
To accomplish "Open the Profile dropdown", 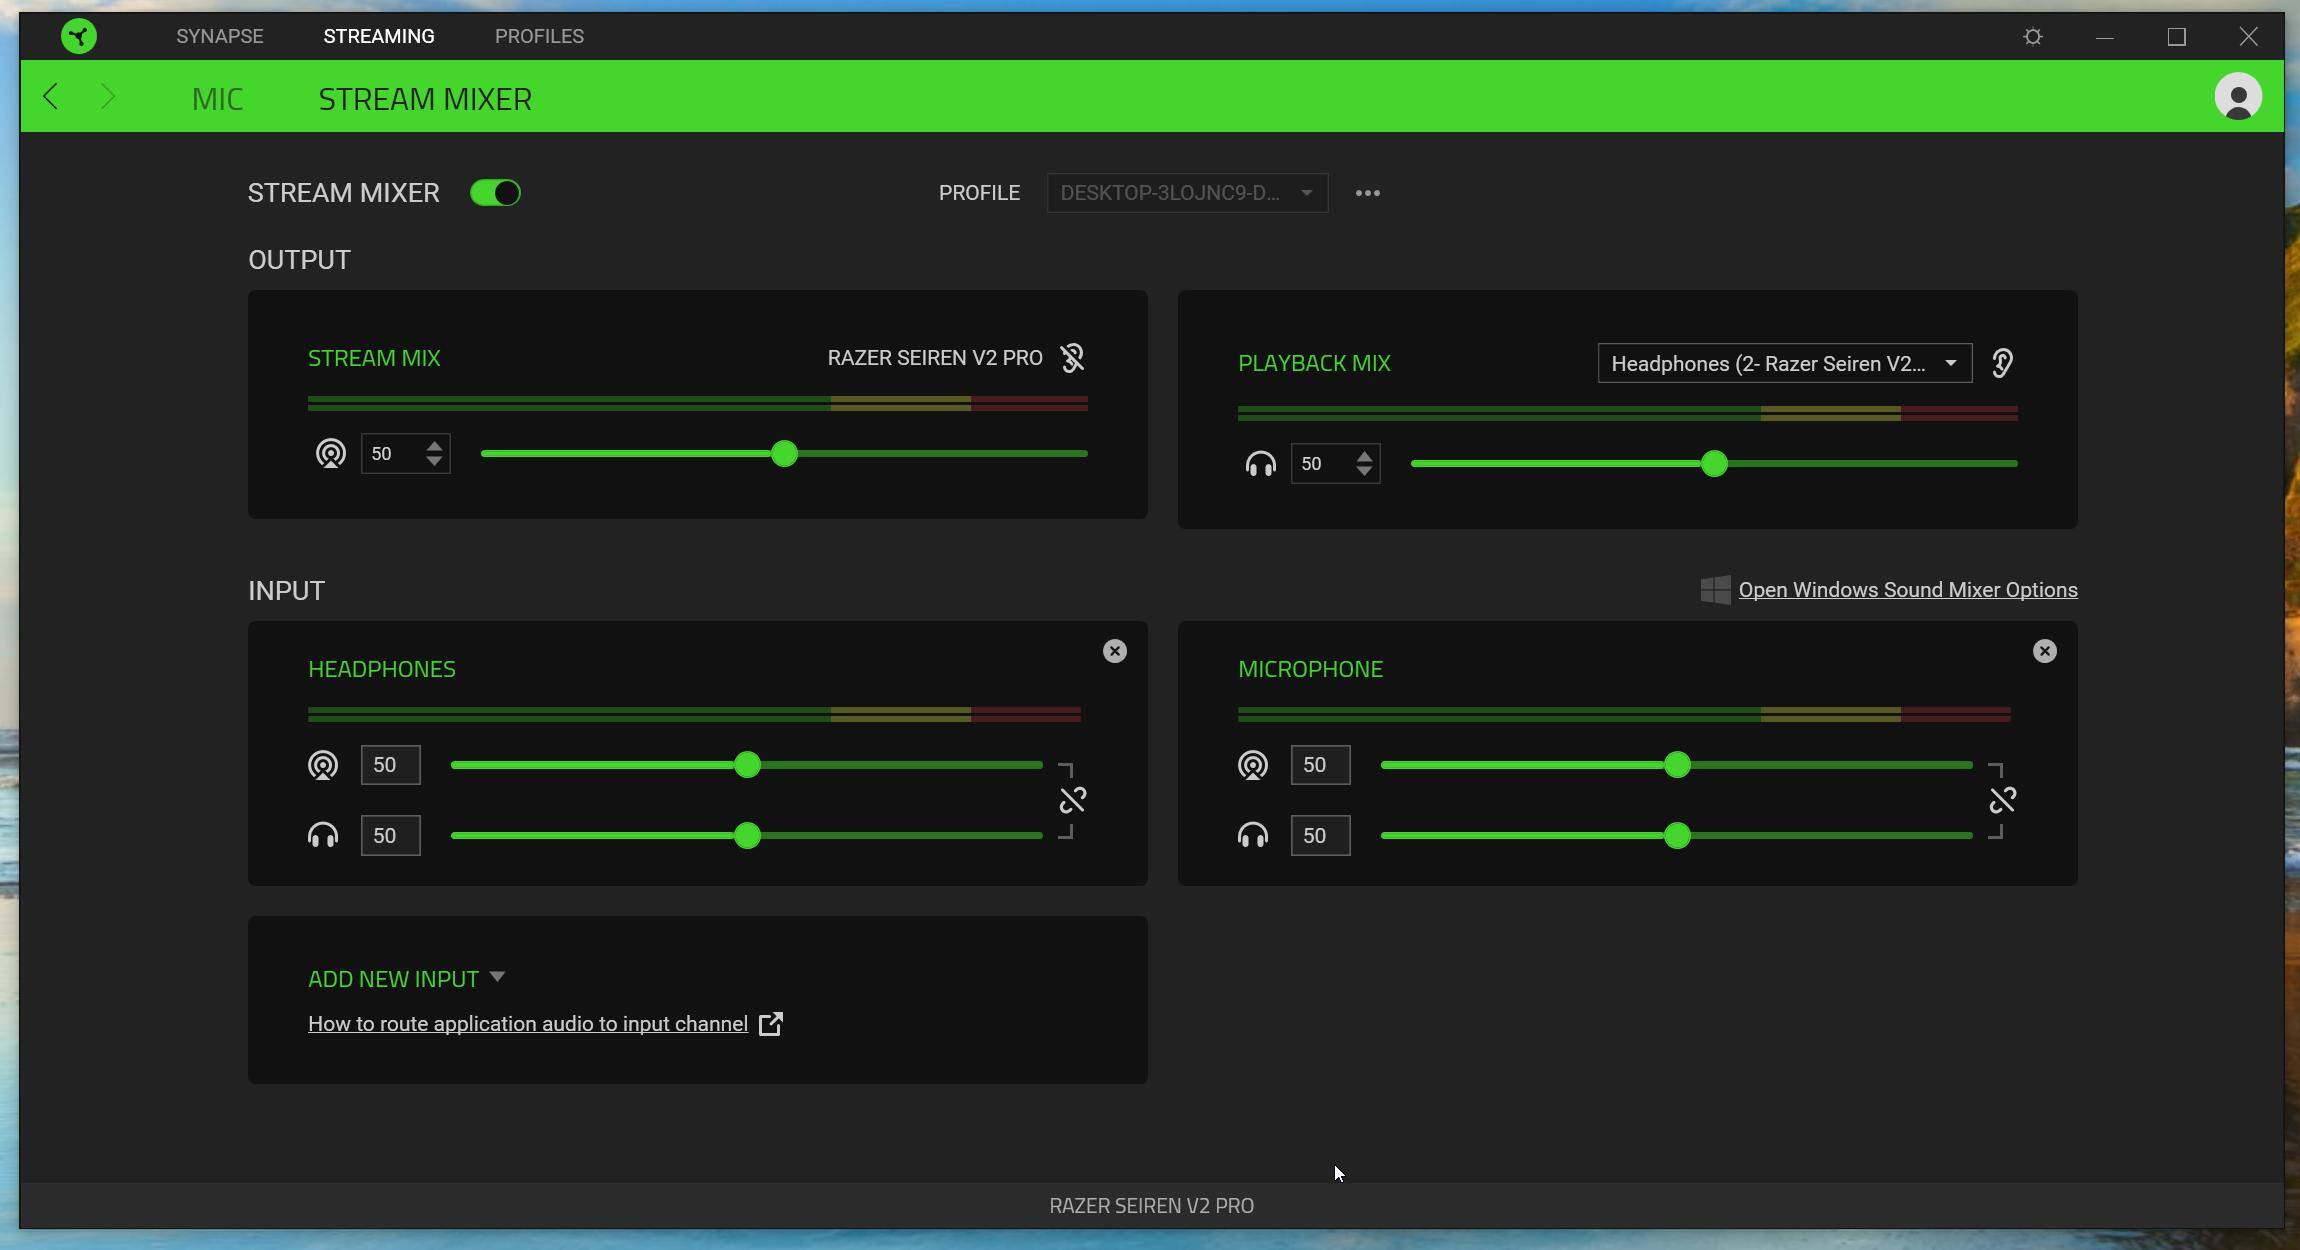I will coord(1187,193).
